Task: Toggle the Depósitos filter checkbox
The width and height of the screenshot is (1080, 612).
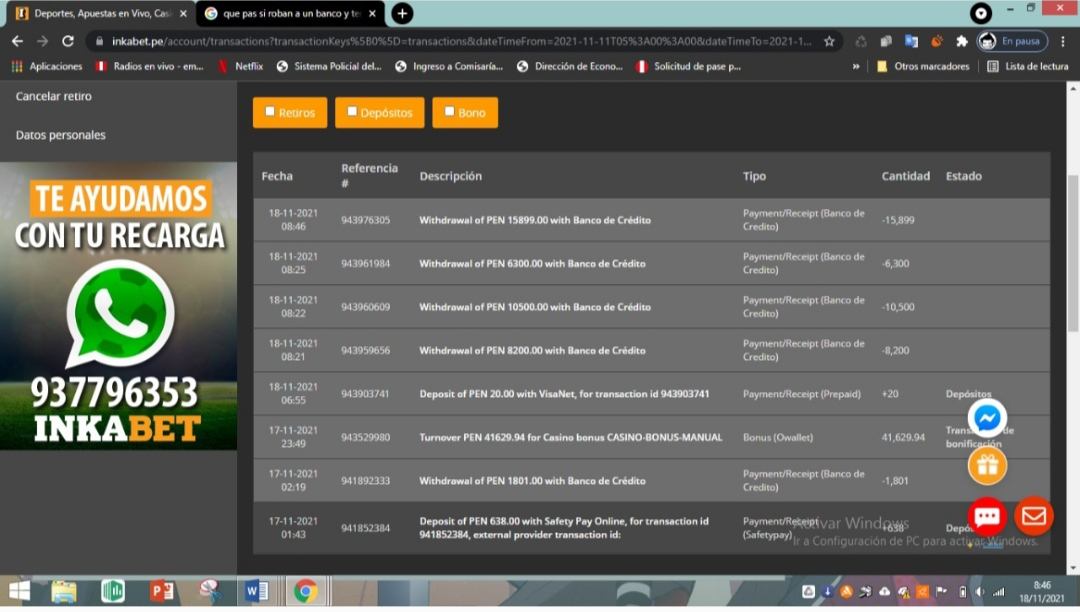Action: pyautogui.click(x=352, y=112)
